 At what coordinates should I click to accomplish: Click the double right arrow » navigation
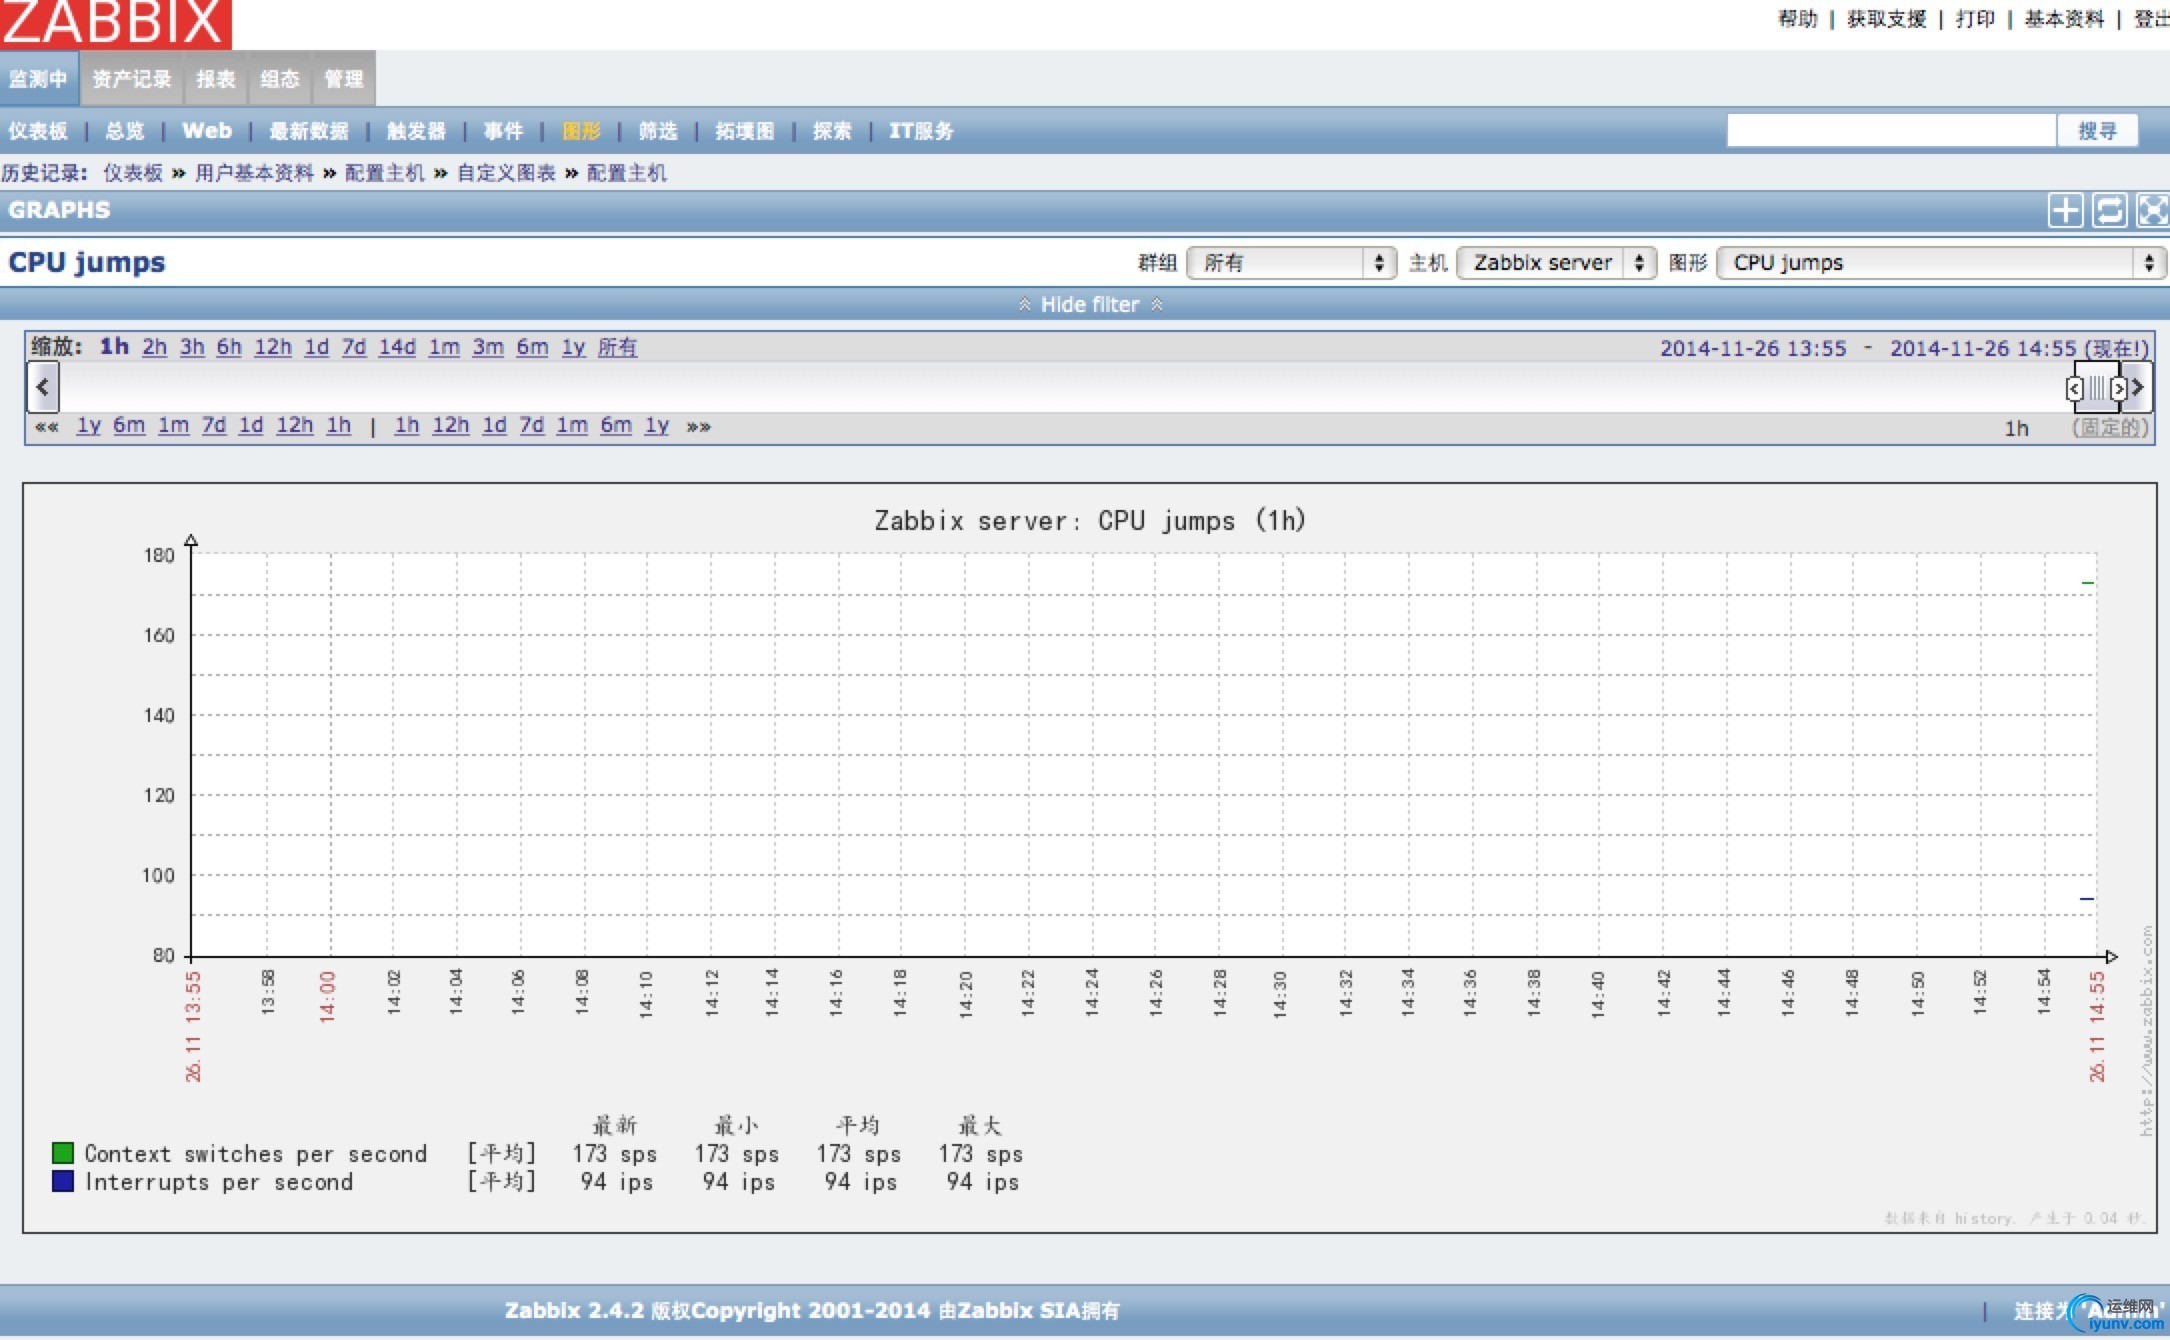698,427
